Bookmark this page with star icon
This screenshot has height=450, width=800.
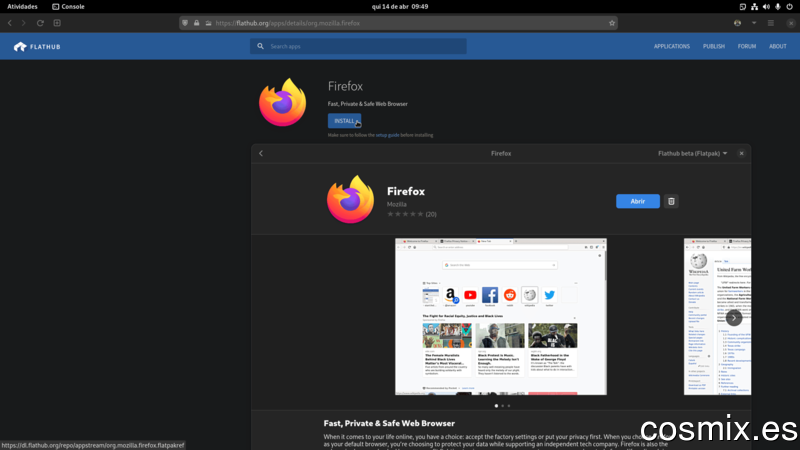612,23
